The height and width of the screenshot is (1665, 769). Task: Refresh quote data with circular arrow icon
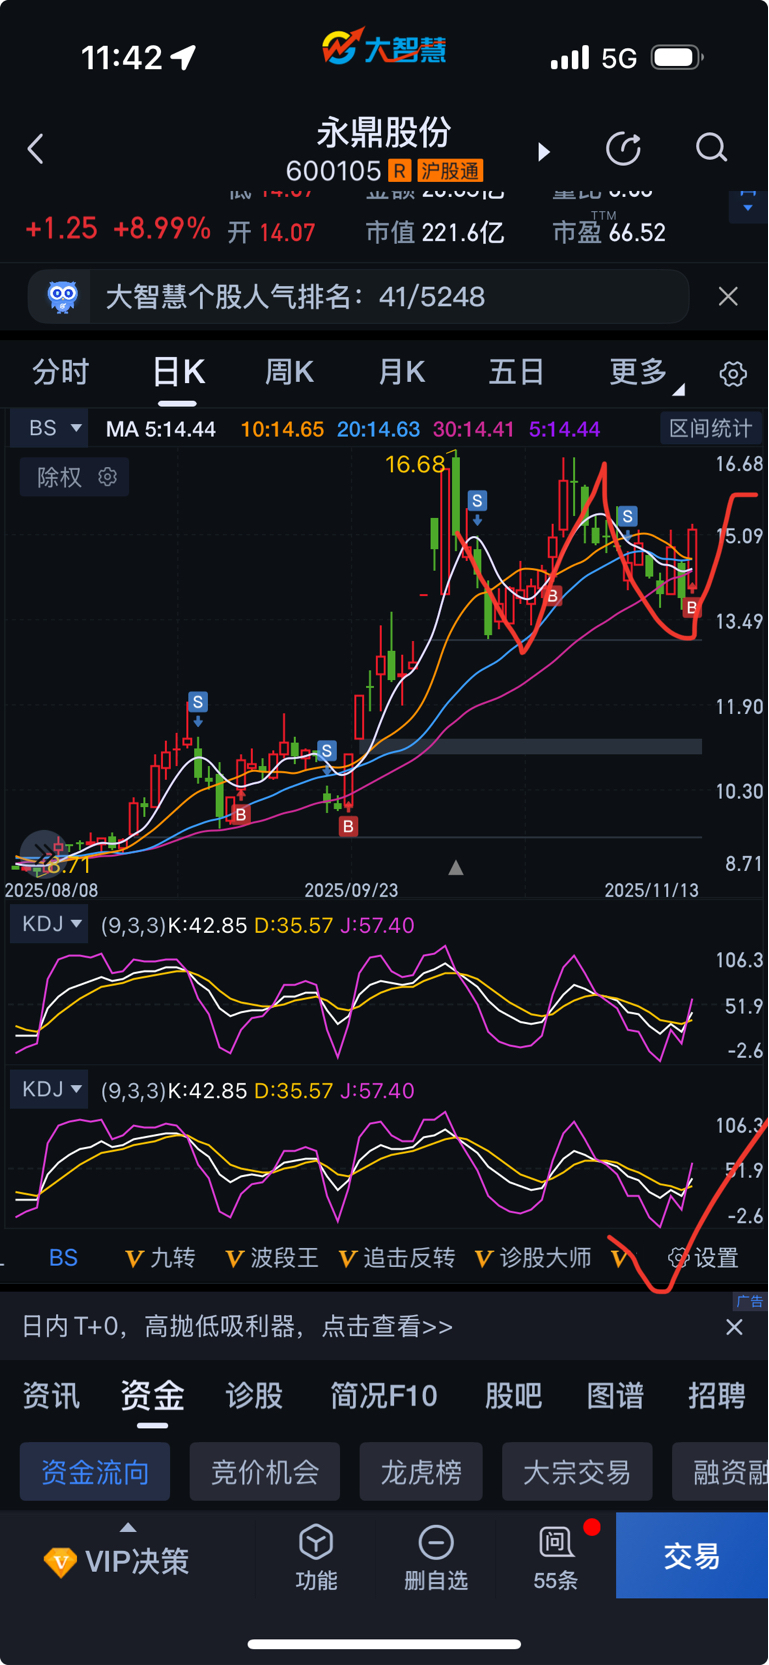pos(624,149)
